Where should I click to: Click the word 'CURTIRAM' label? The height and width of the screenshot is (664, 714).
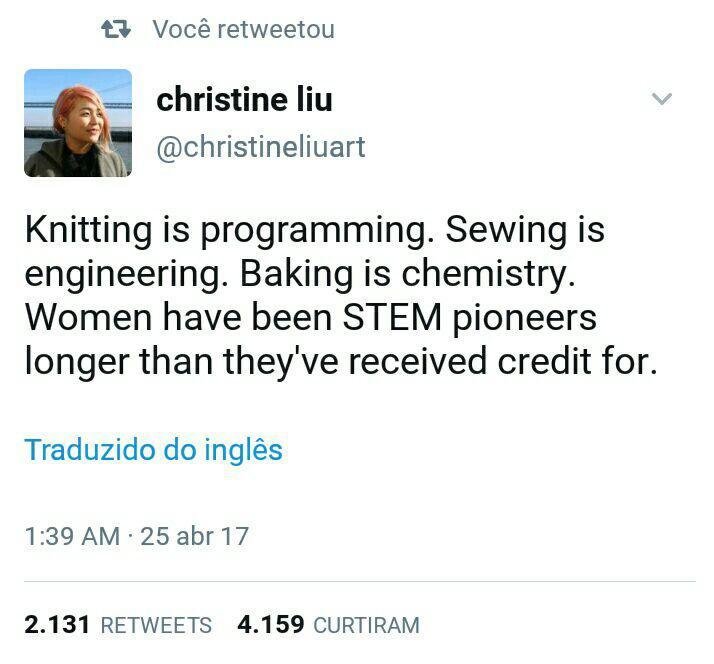[367, 625]
